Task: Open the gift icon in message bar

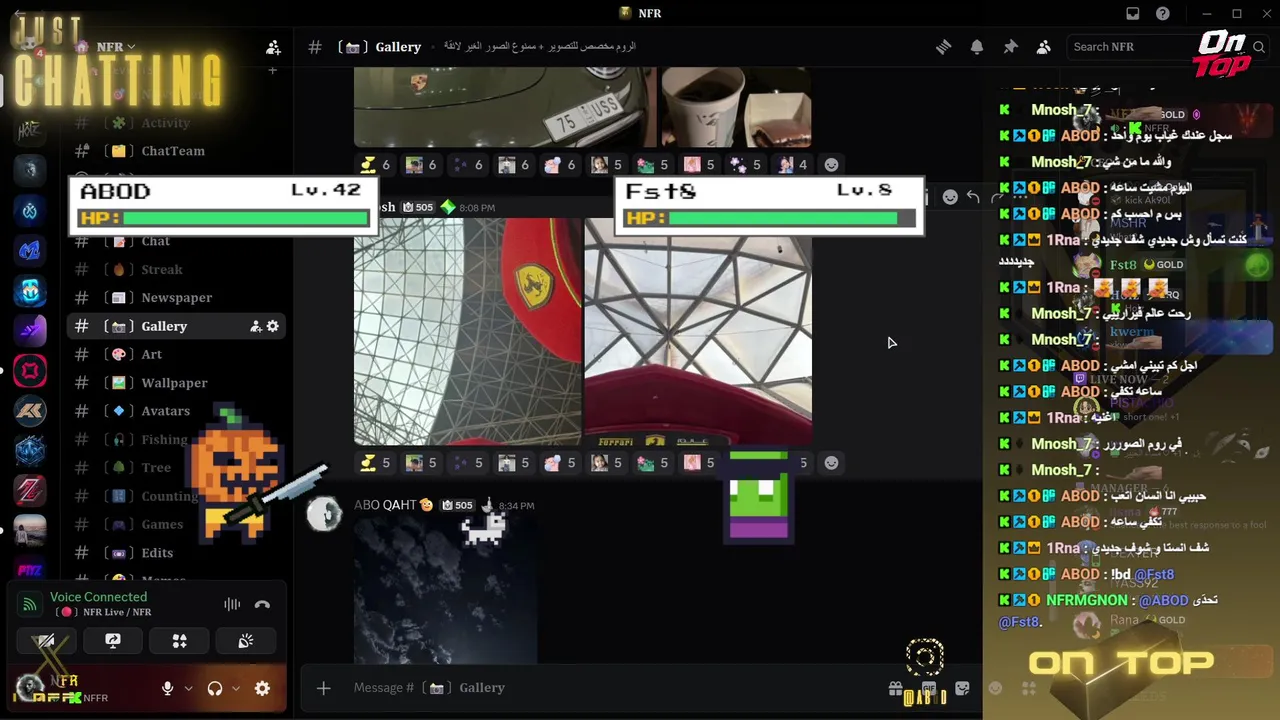Action: click(x=895, y=688)
